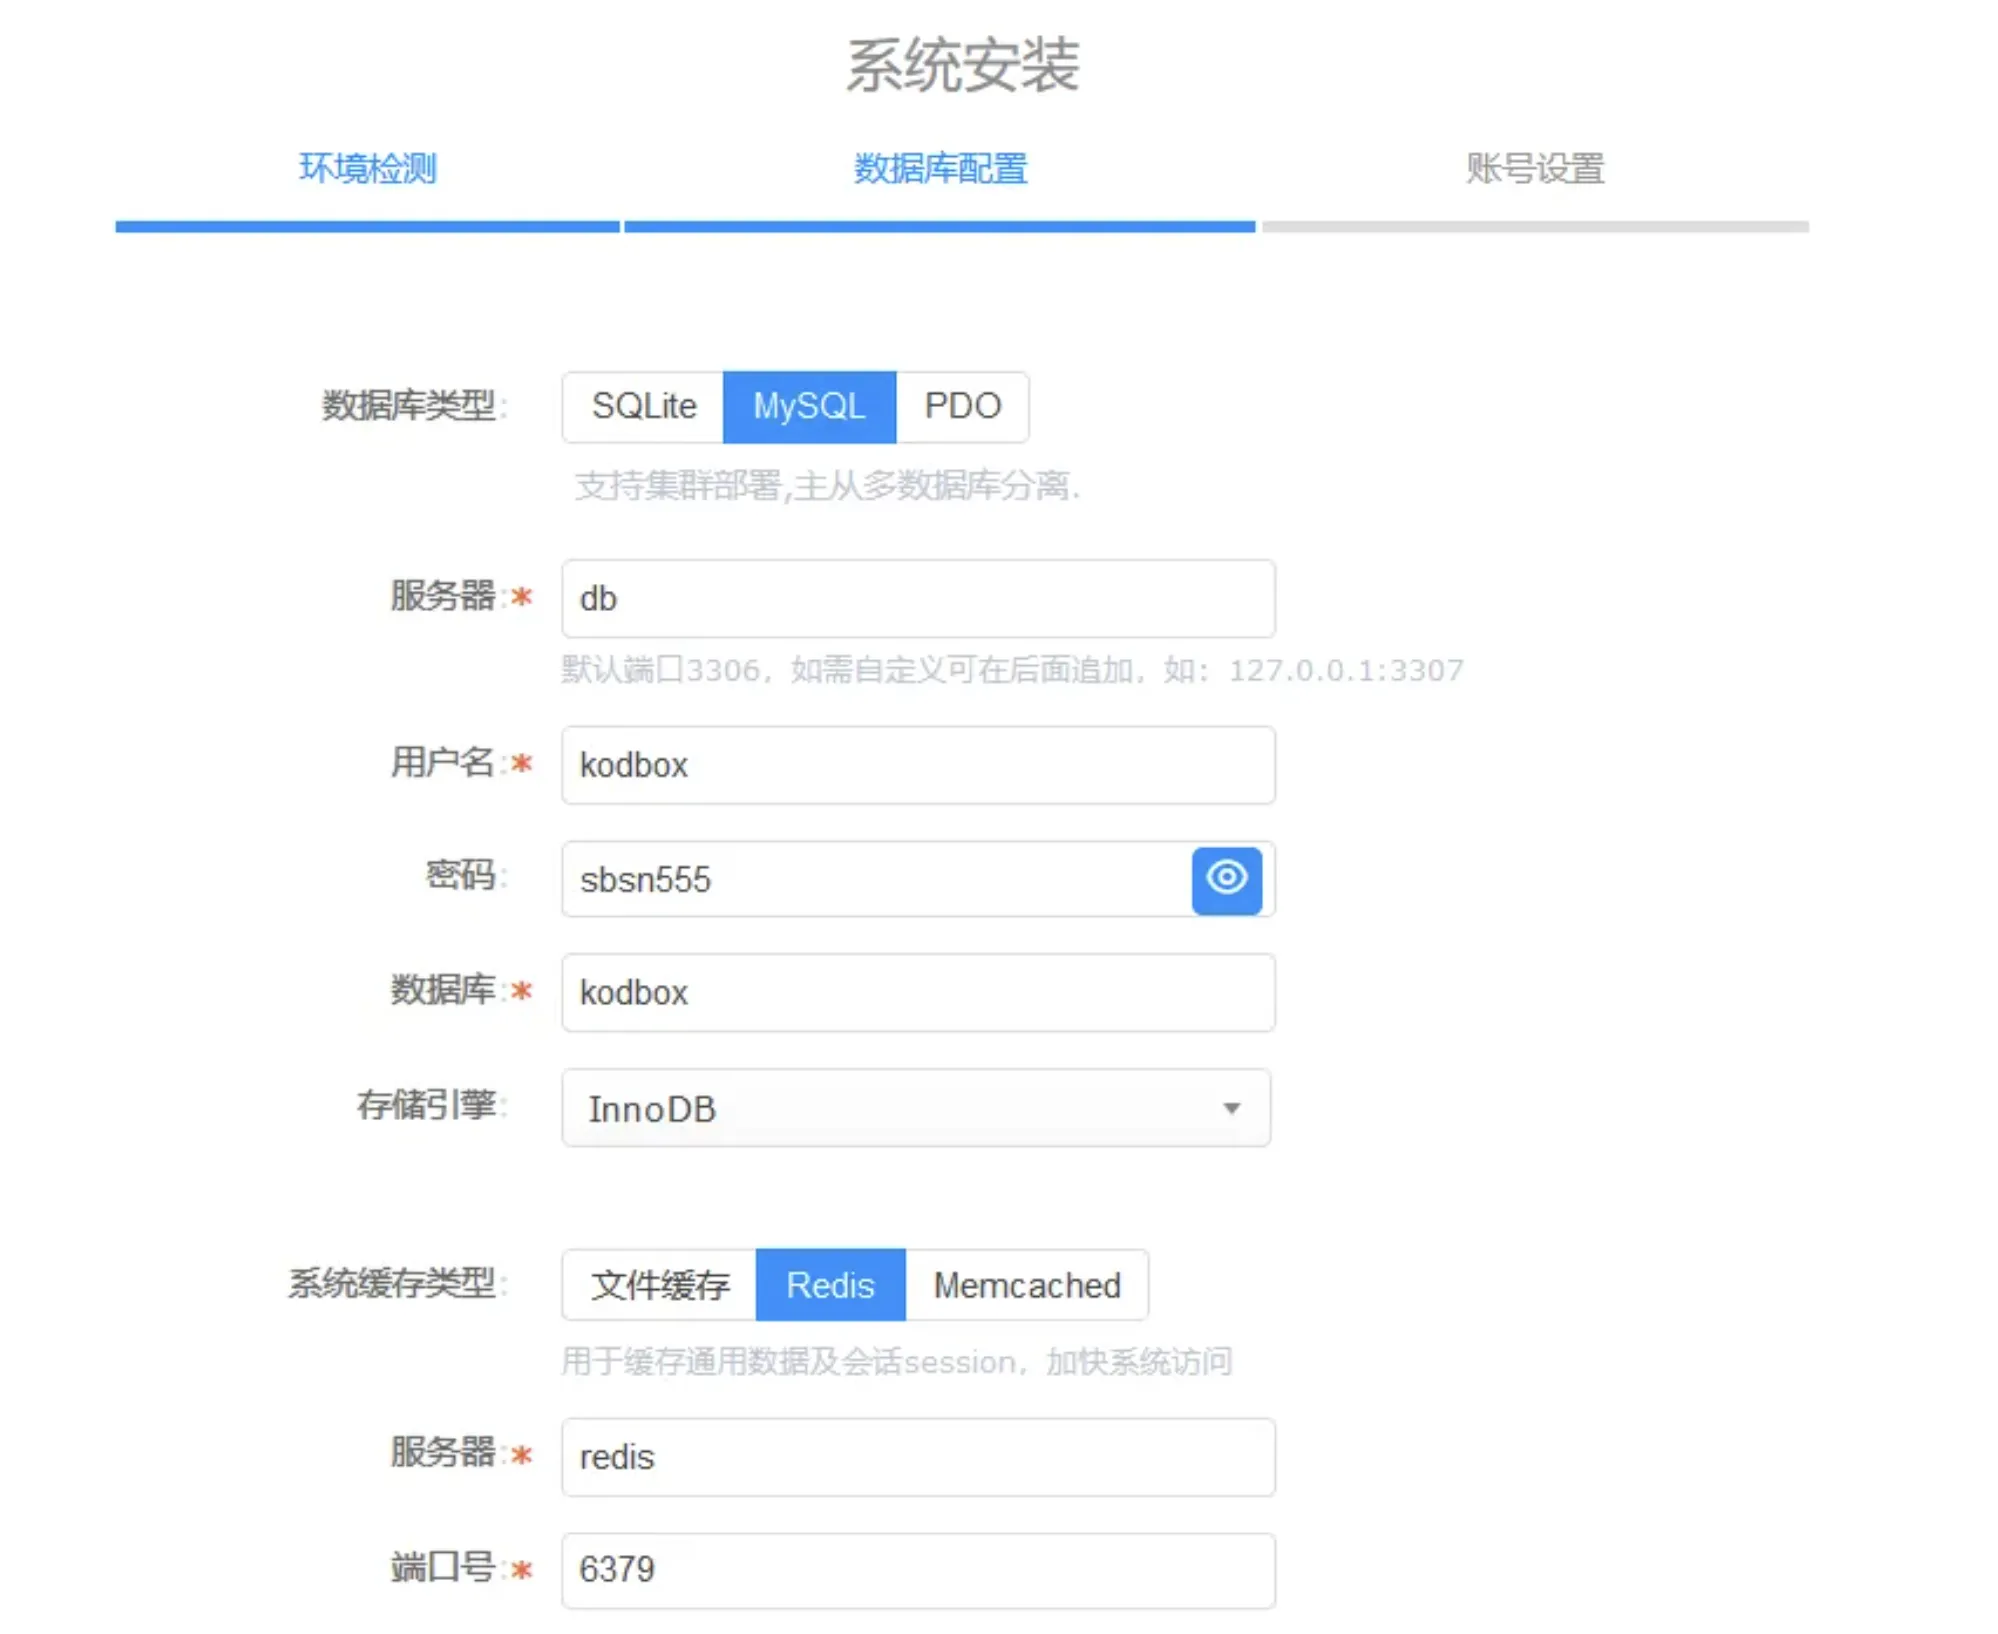
Task: Select MySQL database type
Action: pyautogui.click(x=808, y=406)
